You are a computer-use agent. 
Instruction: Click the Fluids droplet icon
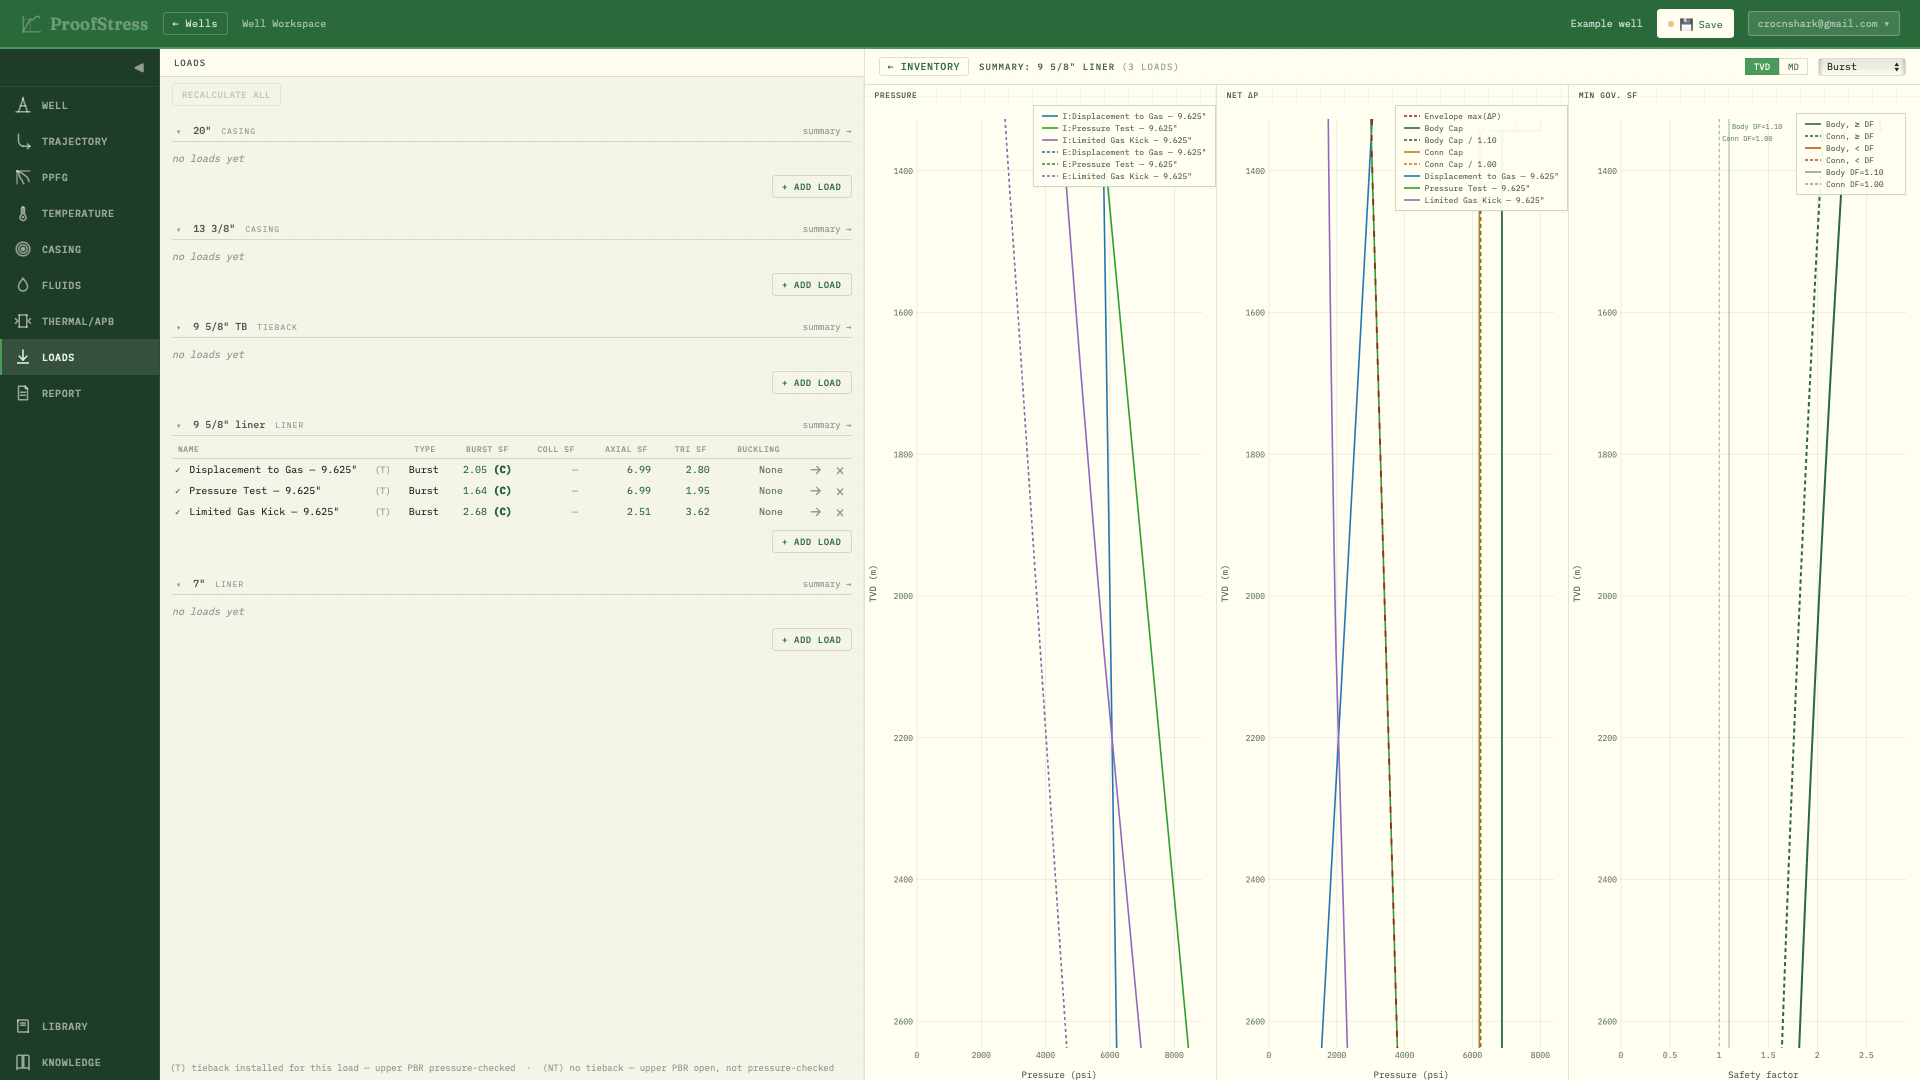[23, 285]
